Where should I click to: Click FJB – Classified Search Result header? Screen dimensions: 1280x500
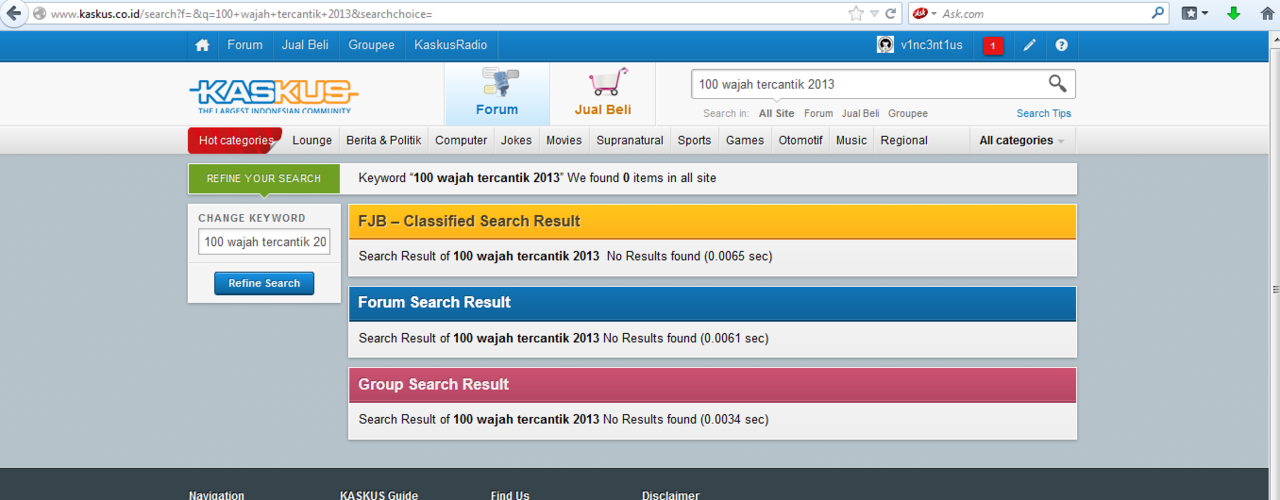(x=712, y=222)
